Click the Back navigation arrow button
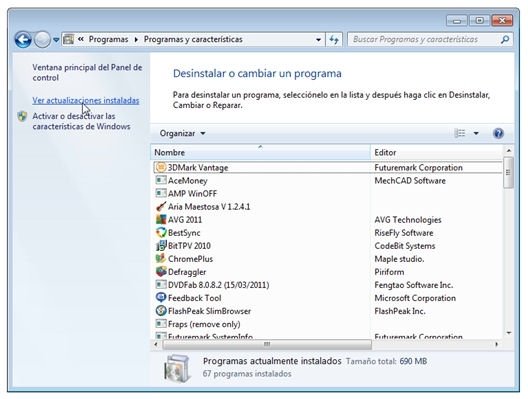Viewport: 528px width, 399px height. click(x=23, y=40)
